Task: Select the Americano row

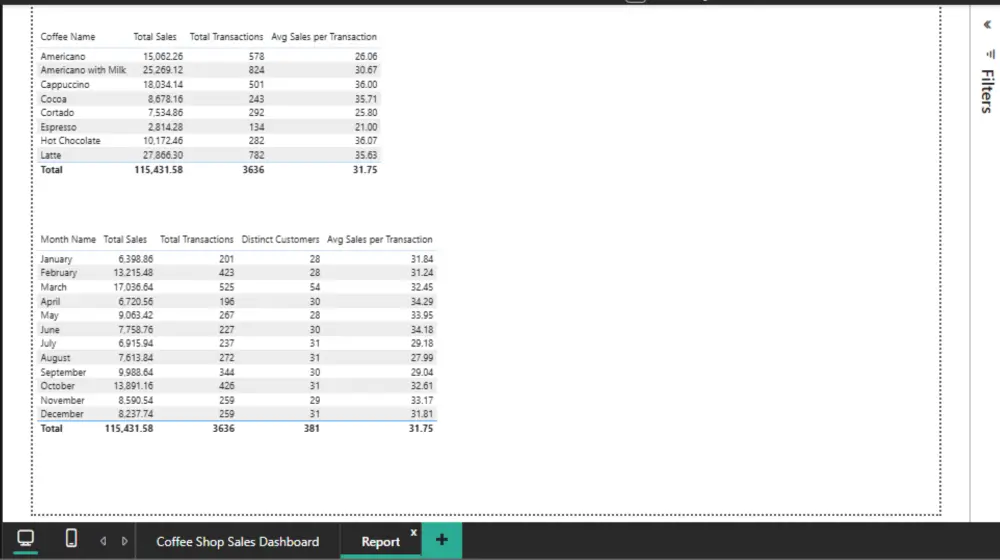Action: pos(209,56)
